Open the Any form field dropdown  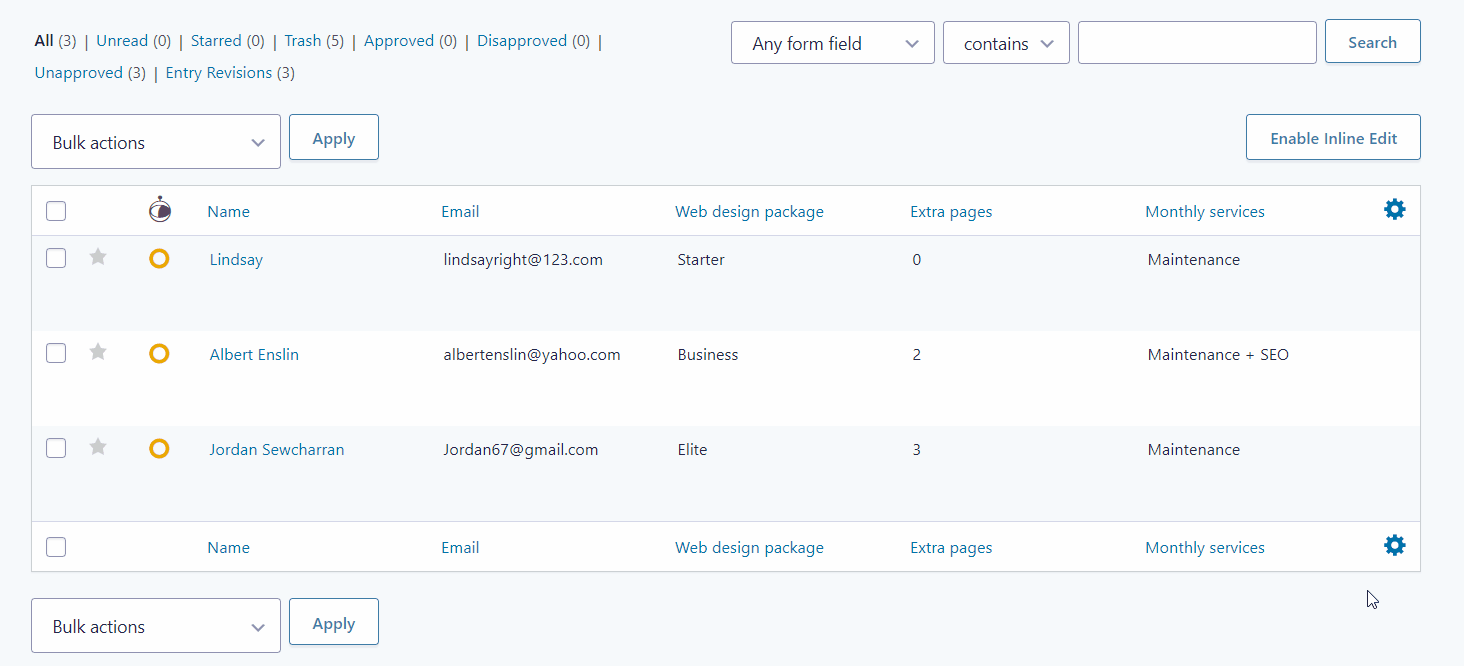[832, 42]
